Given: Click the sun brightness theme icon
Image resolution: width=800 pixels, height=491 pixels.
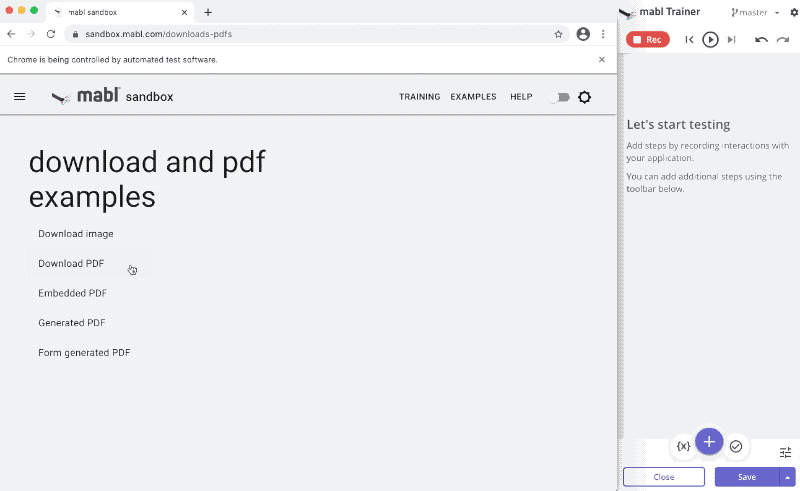Looking at the screenshot, I should tap(585, 97).
